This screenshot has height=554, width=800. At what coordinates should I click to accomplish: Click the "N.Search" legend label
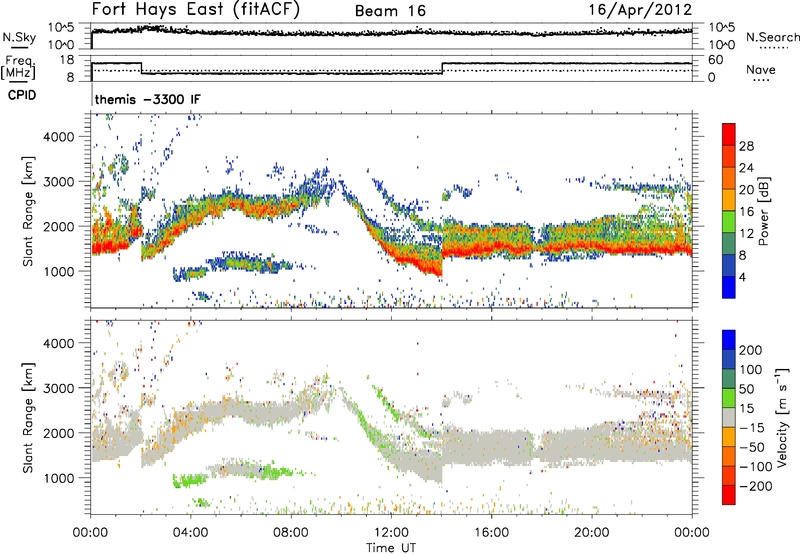click(x=772, y=37)
